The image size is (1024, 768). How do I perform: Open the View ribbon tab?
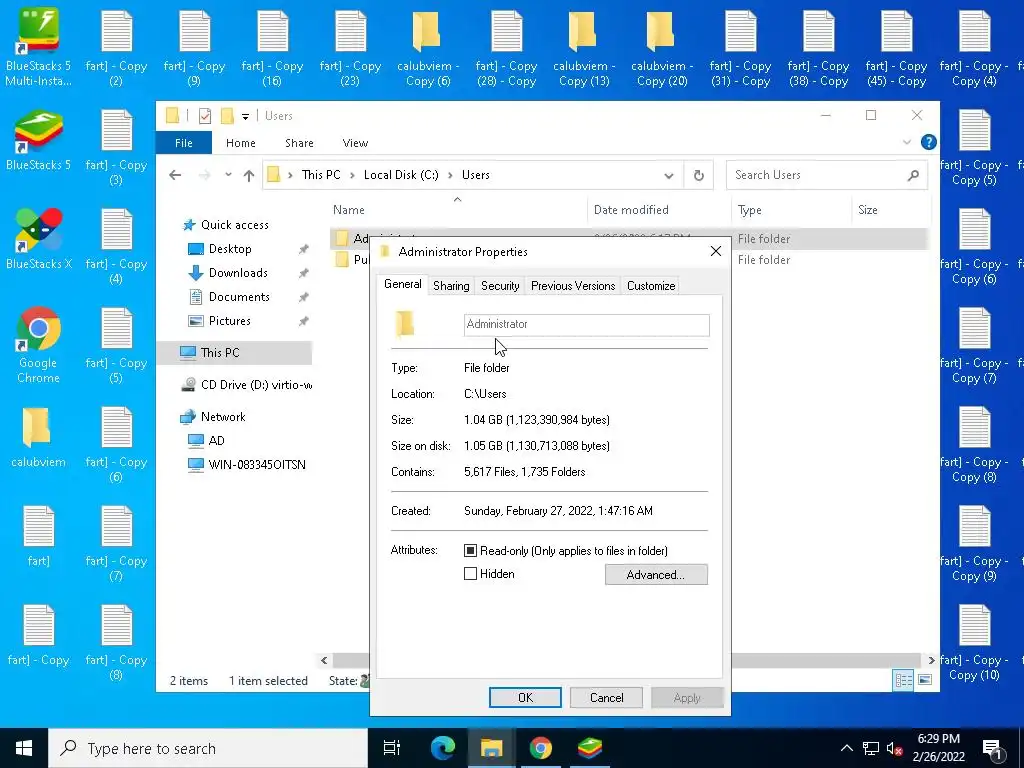click(x=355, y=142)
